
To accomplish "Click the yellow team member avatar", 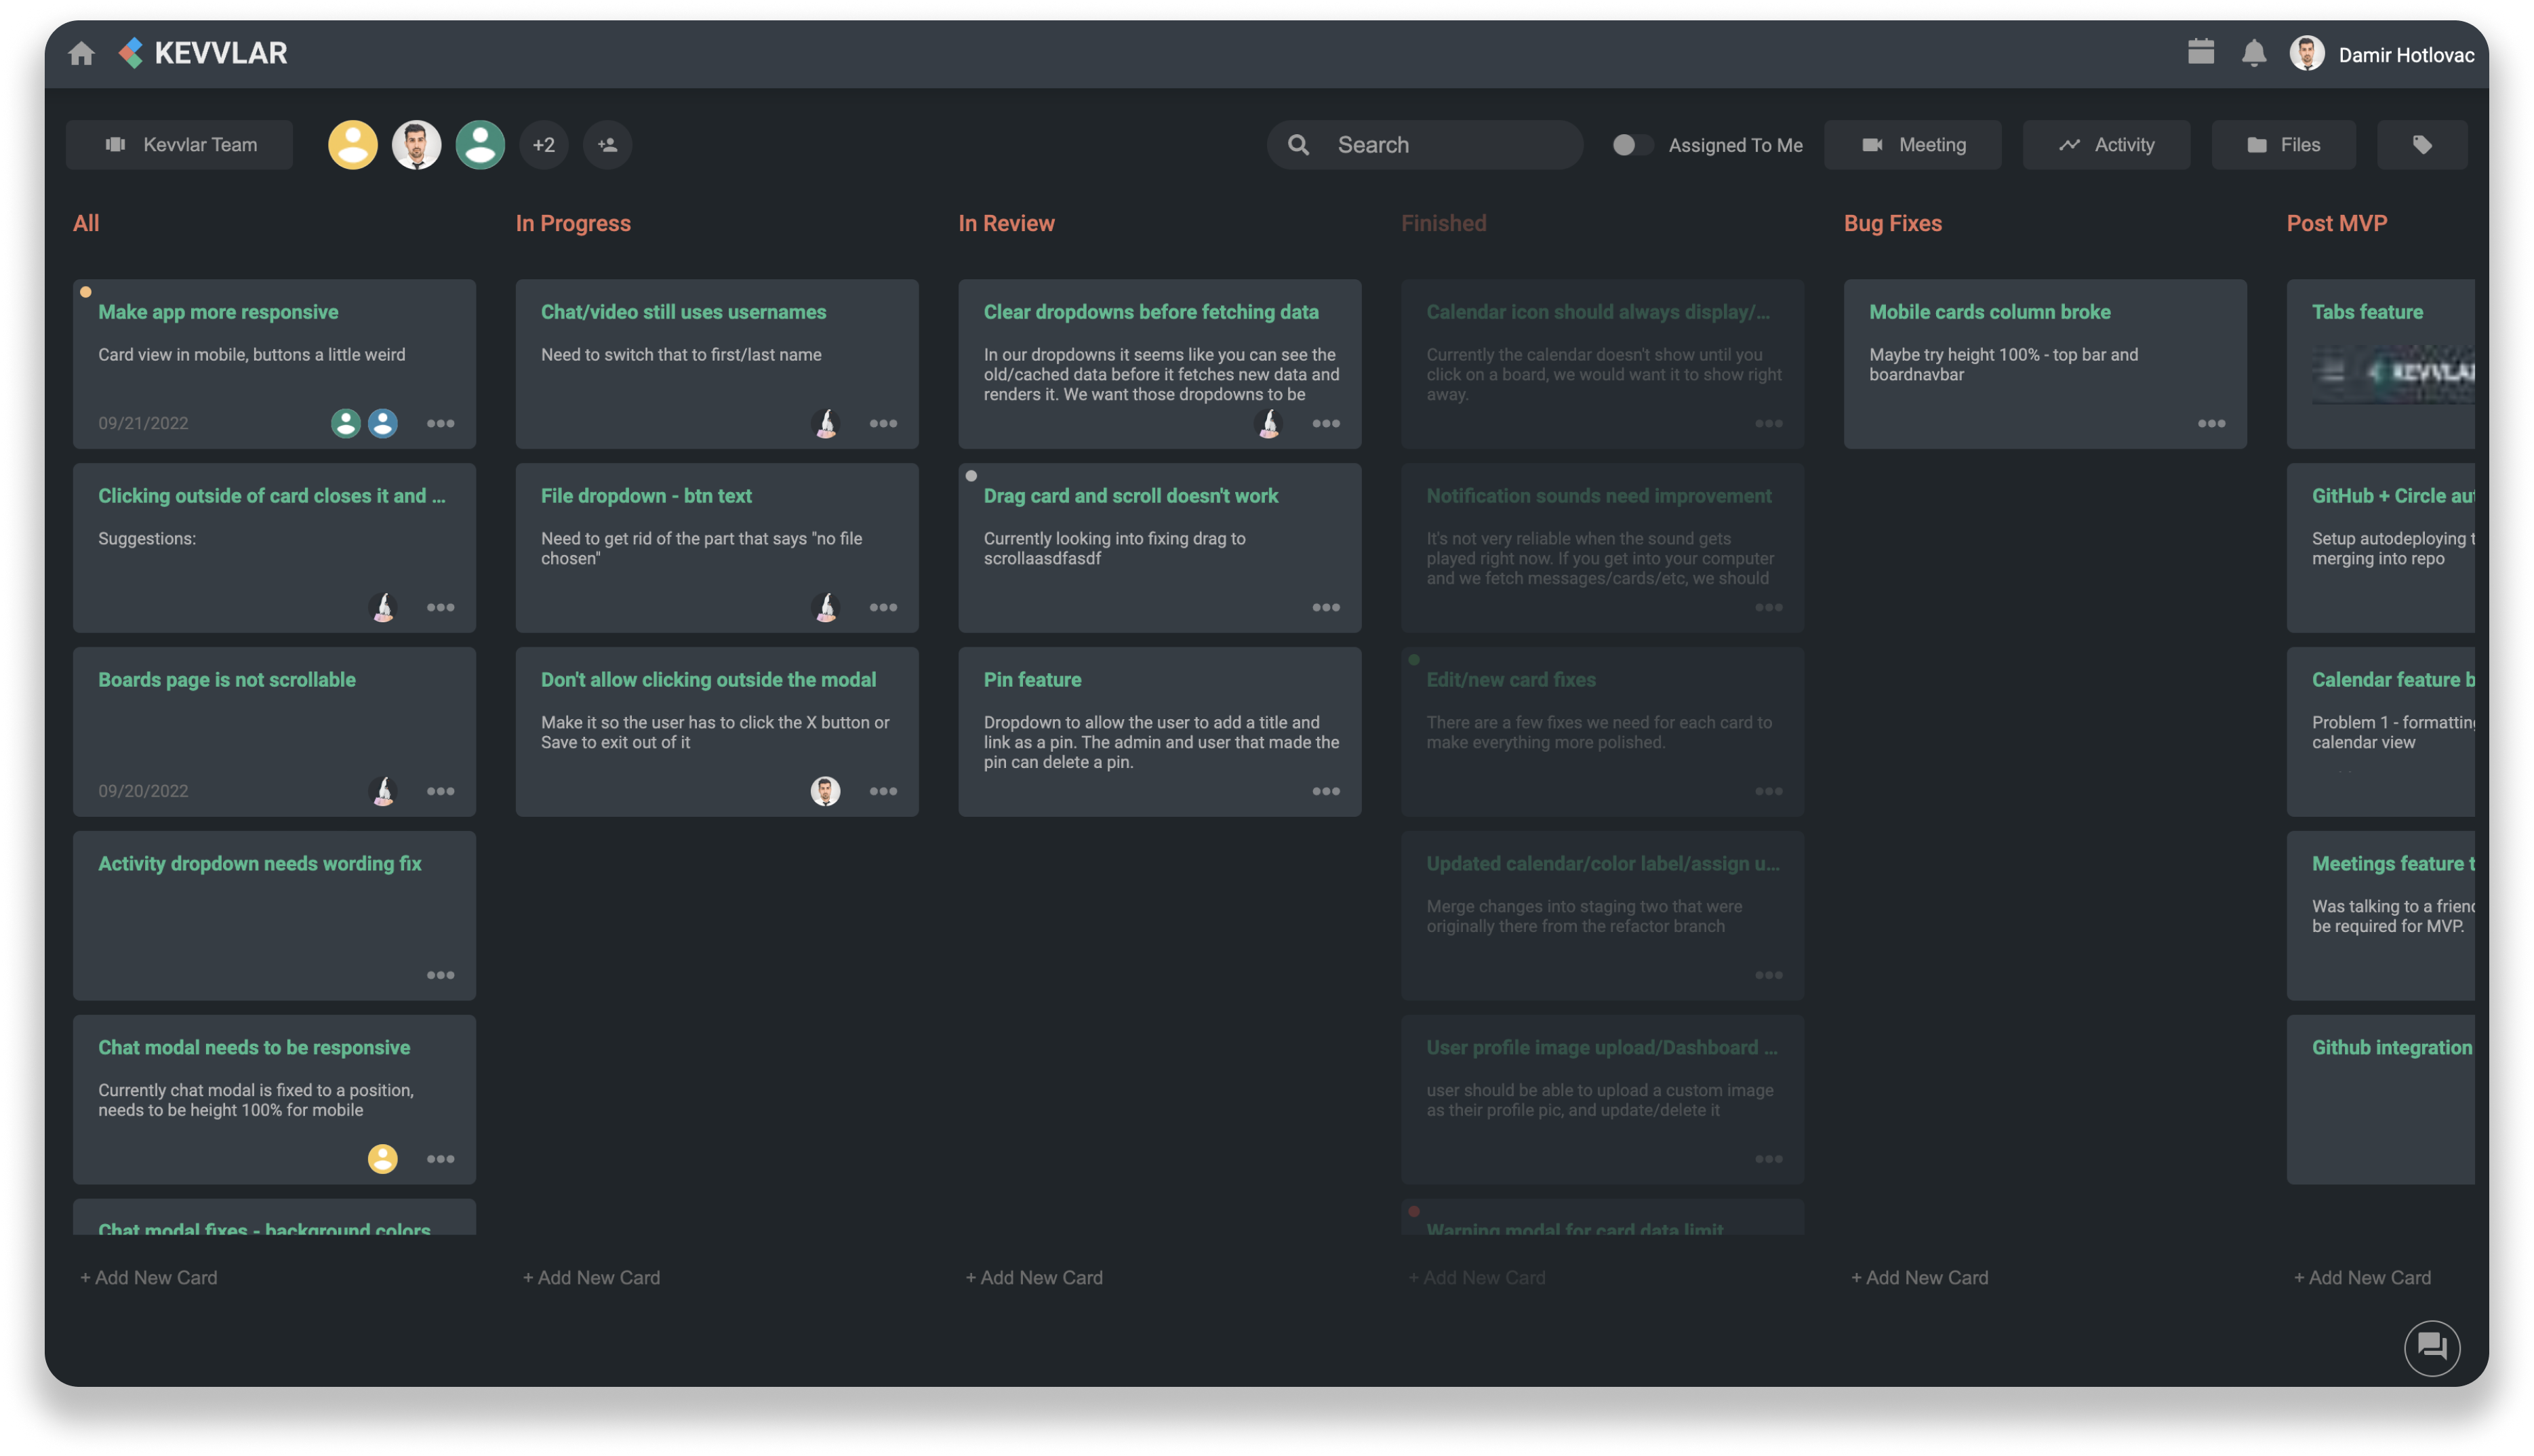I will pos(353,145).
